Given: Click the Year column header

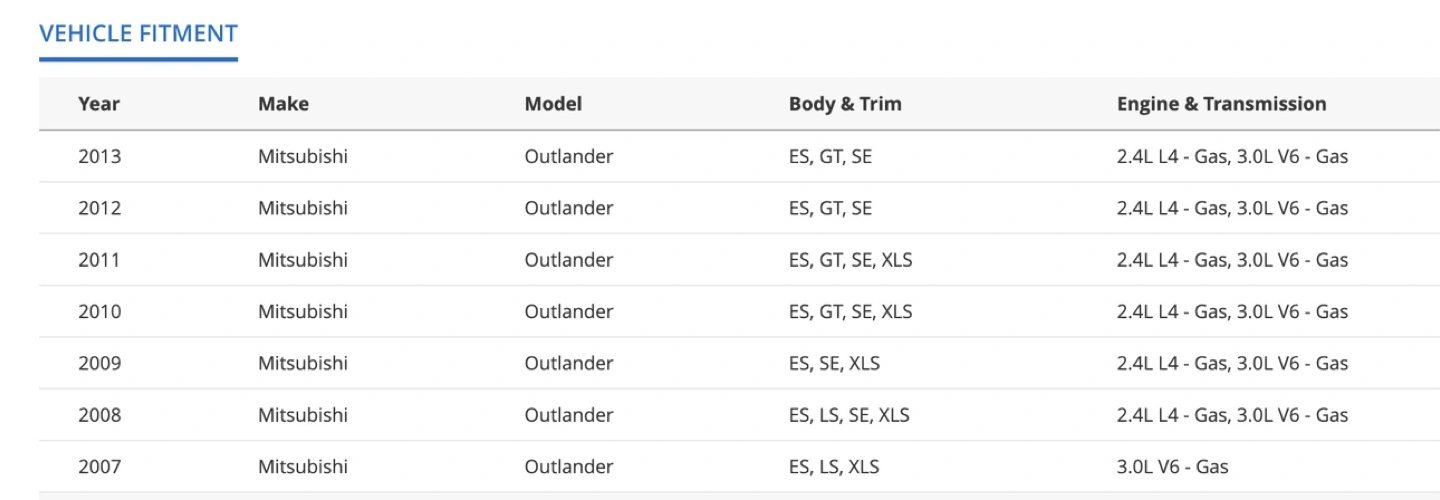Looking at the screenshot, I should 99,104.
